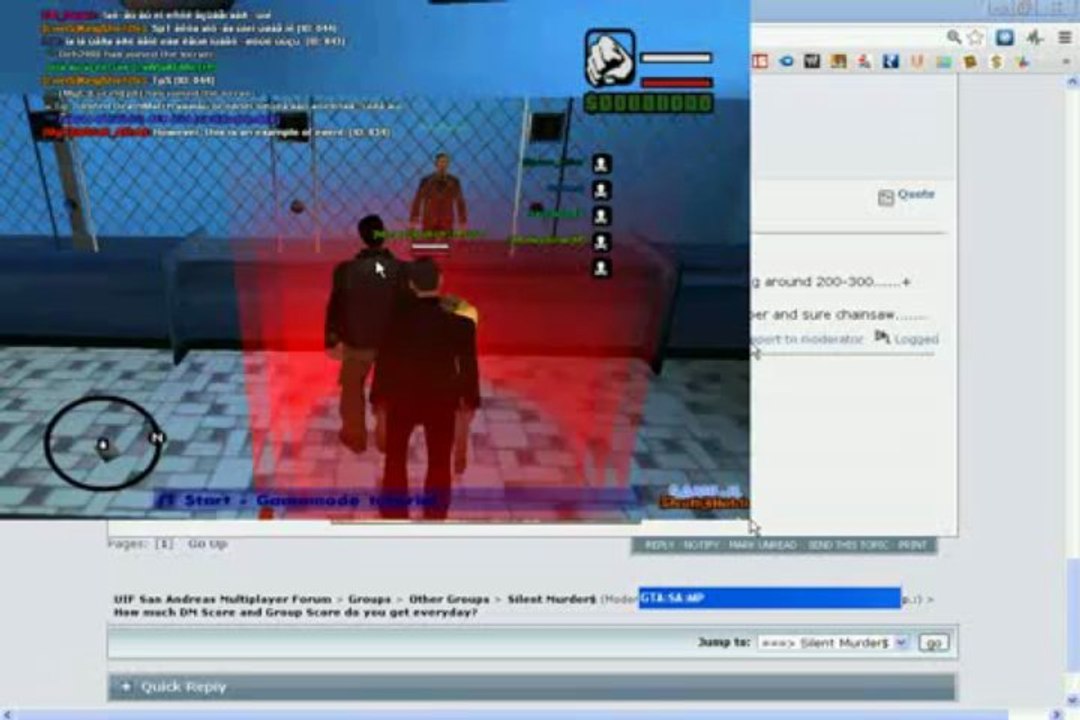Click the REPLY button
This screenshot has height=720, width=1080.
(x=659, y=546)
